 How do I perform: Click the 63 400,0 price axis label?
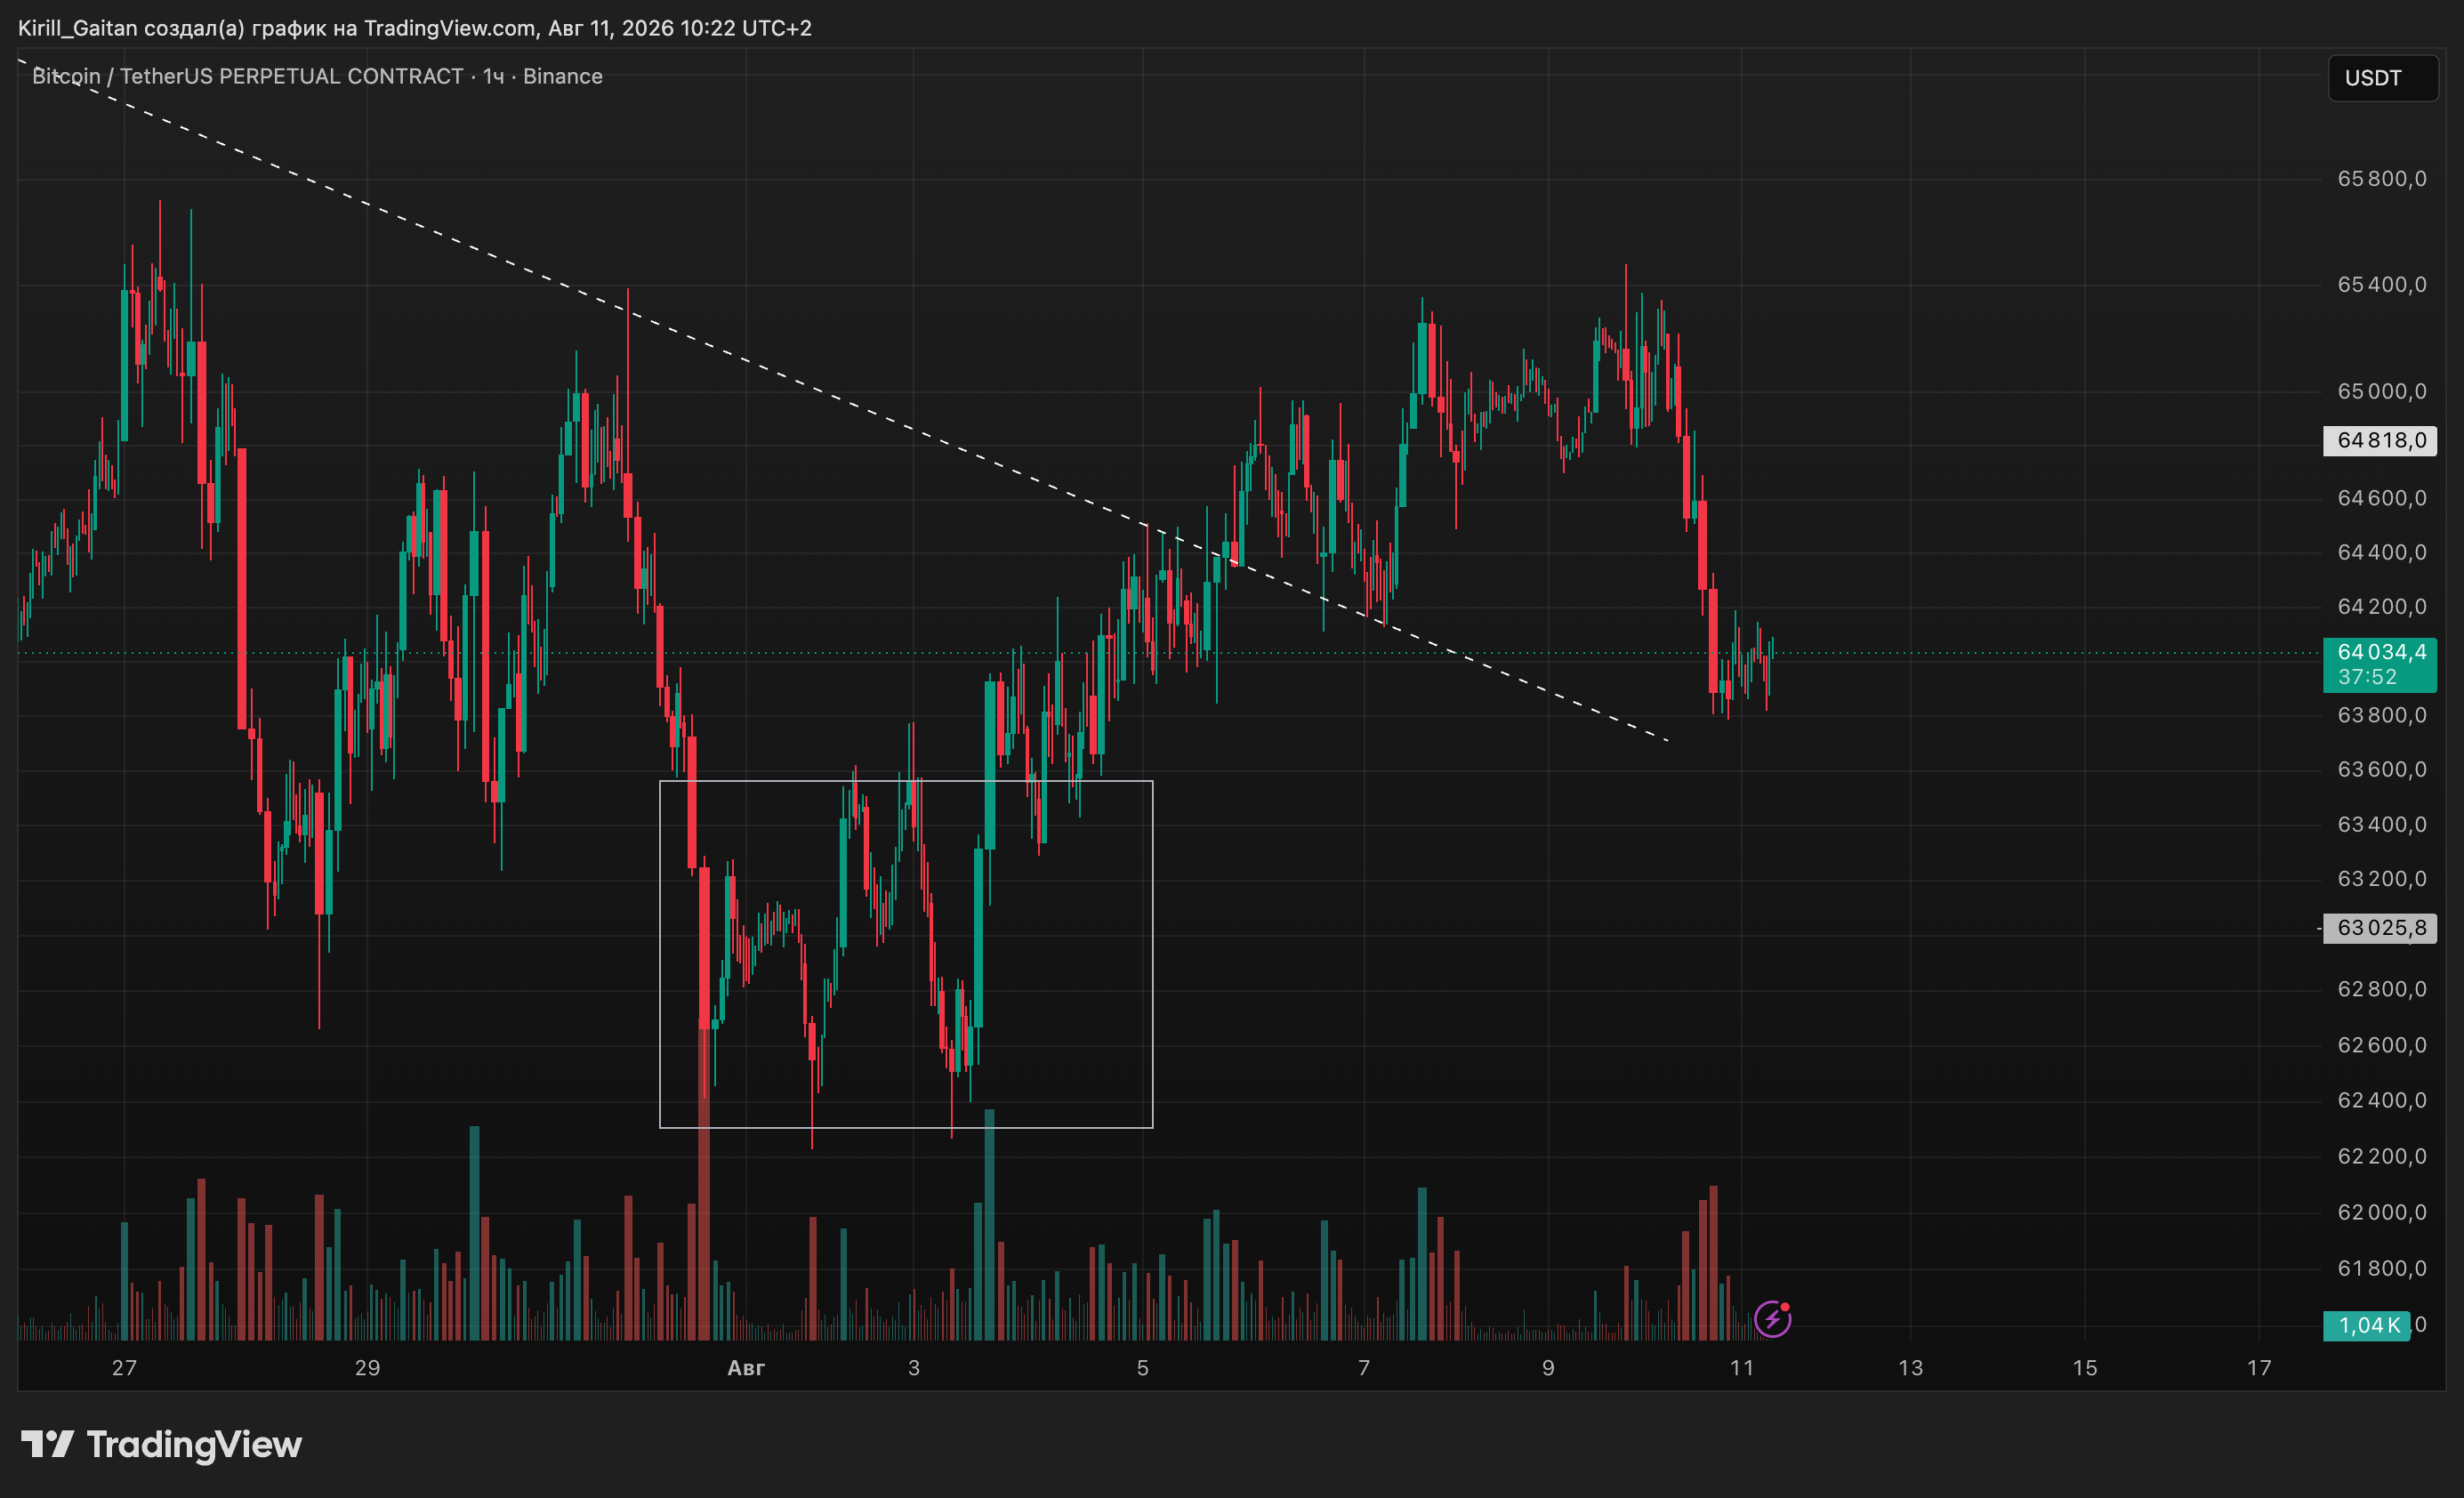[x=2381, y=824]
